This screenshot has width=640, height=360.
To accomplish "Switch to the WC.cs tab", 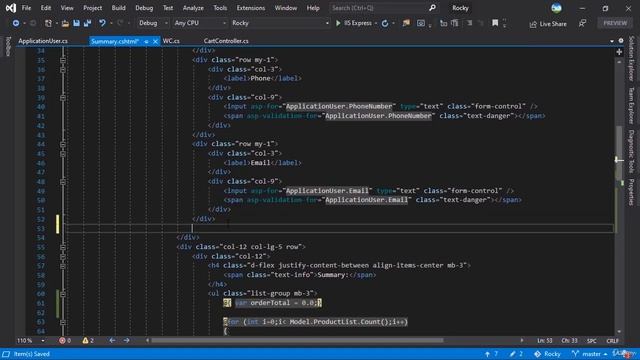I will point(171,41).
